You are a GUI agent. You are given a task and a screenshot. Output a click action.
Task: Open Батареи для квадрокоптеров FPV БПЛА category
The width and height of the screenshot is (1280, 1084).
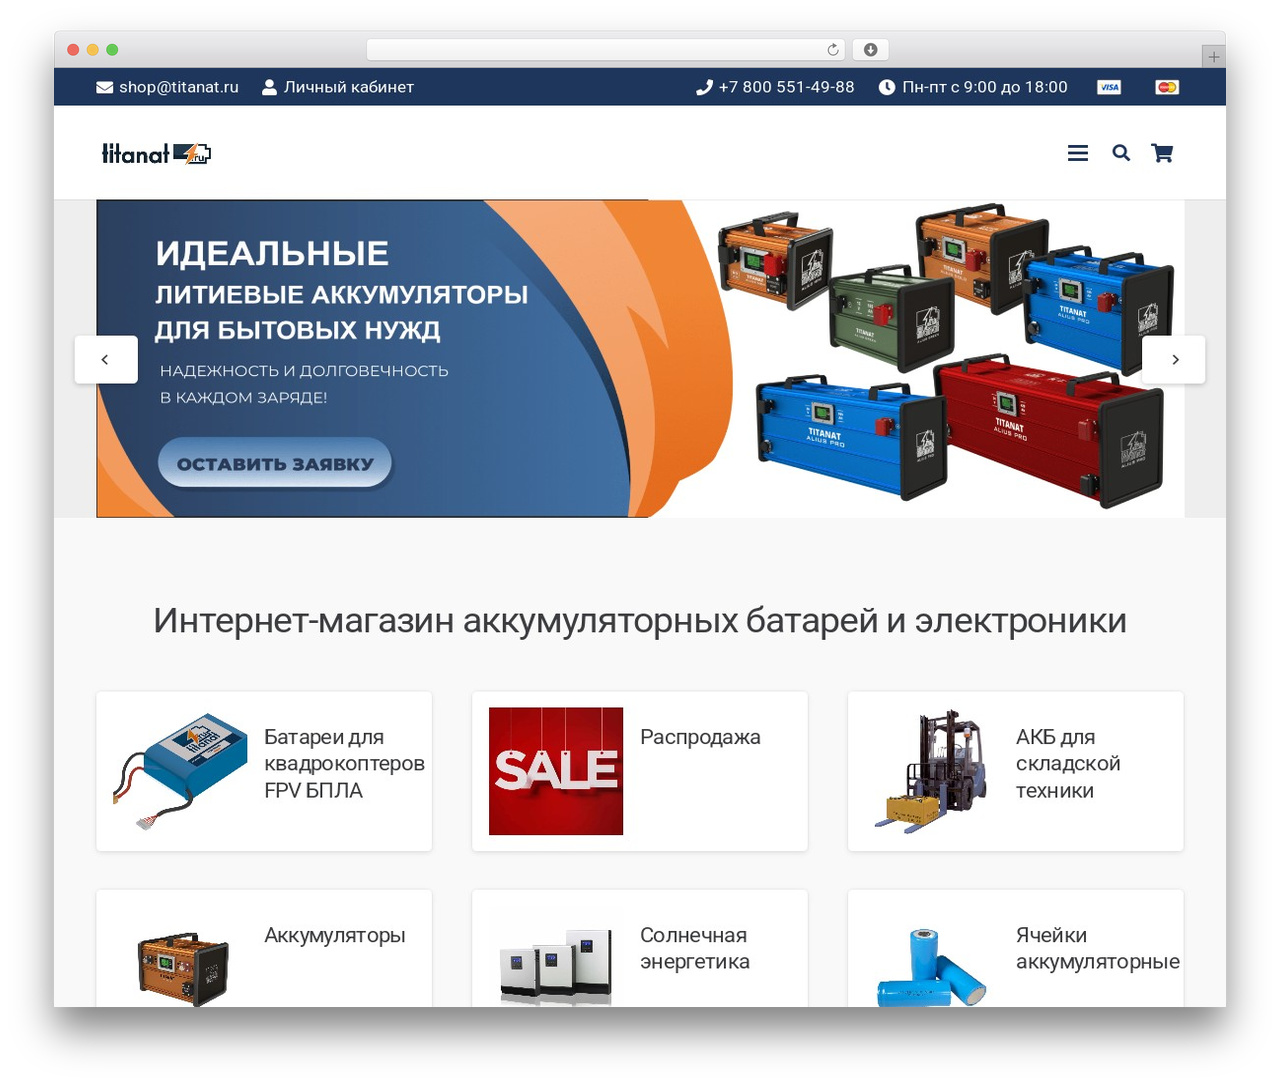tap(264, 771)
